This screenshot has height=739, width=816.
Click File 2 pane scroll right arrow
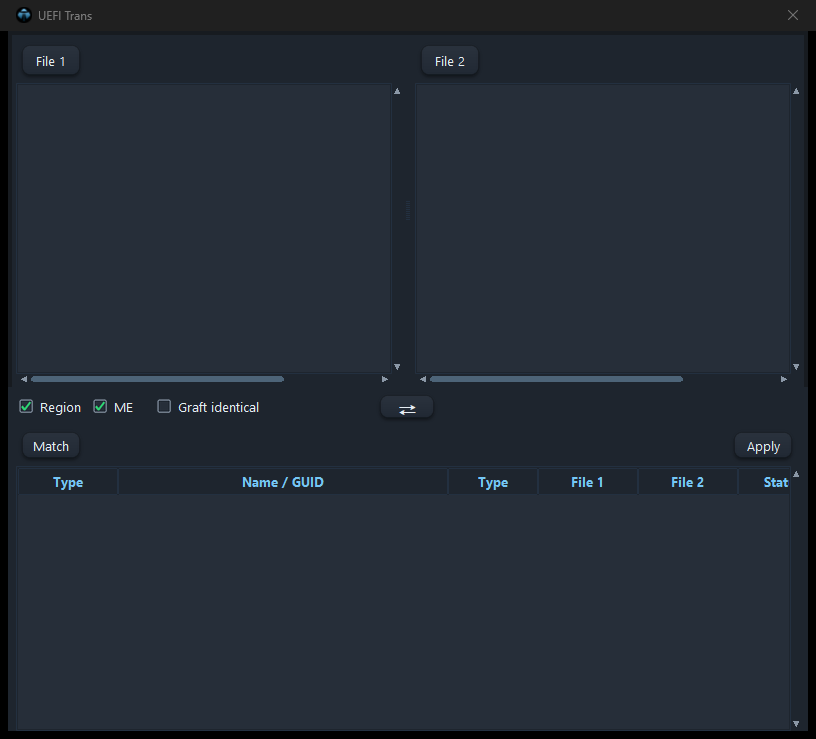click(784, 379)
